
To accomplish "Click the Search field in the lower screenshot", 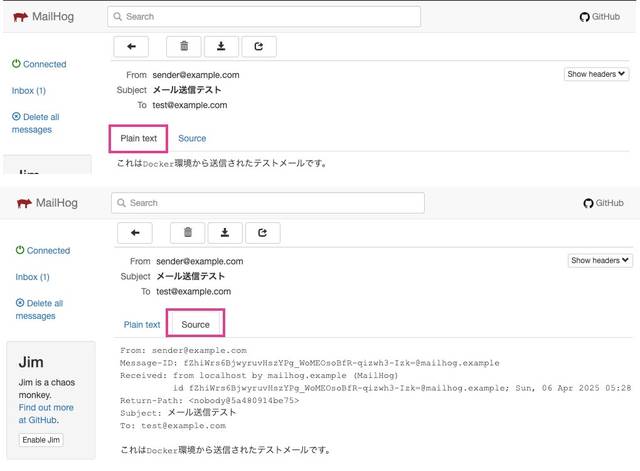I will tap(268, 203).
